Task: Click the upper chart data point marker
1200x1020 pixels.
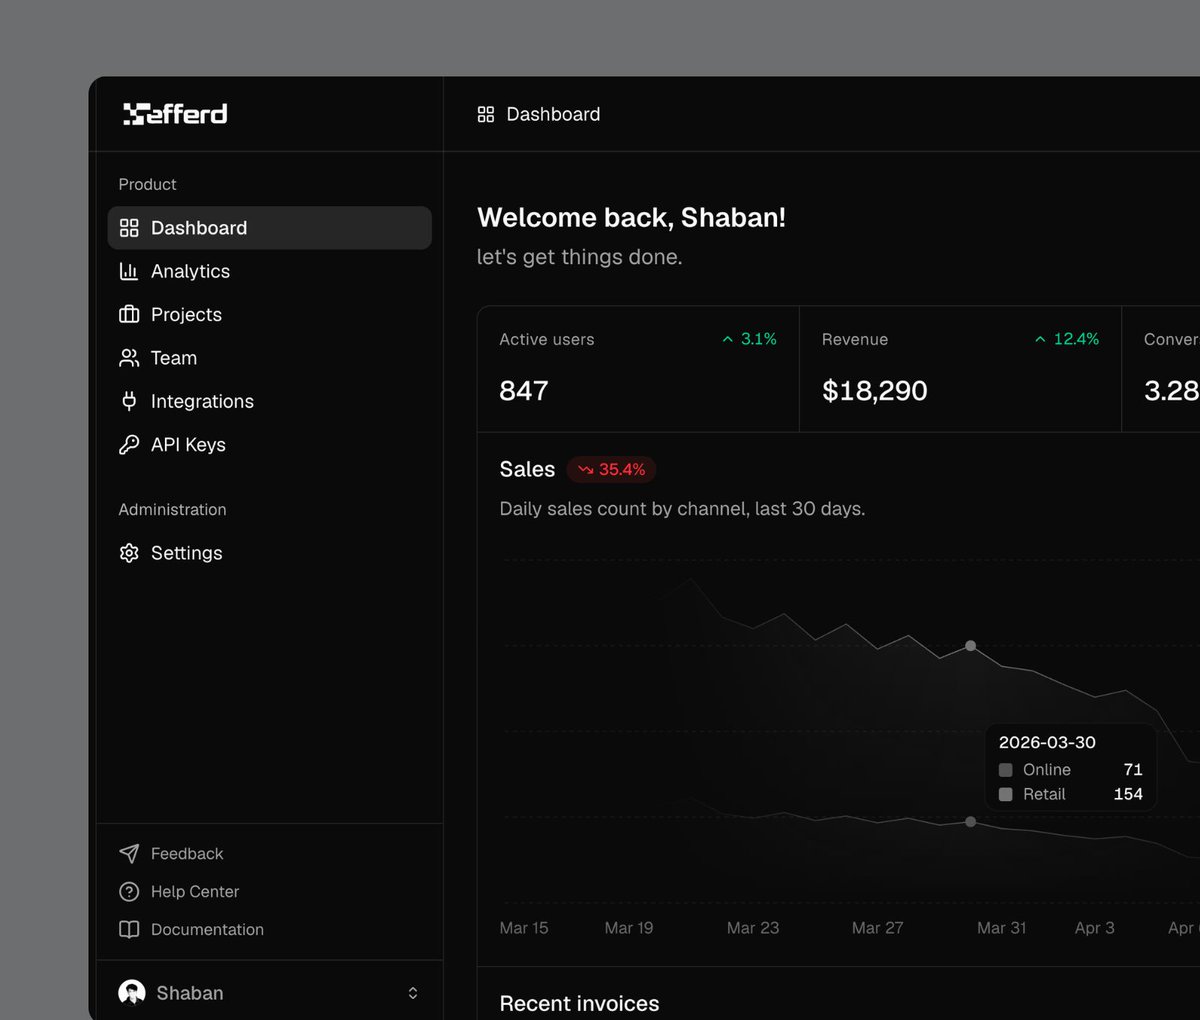Action: (x=971, y=646)
